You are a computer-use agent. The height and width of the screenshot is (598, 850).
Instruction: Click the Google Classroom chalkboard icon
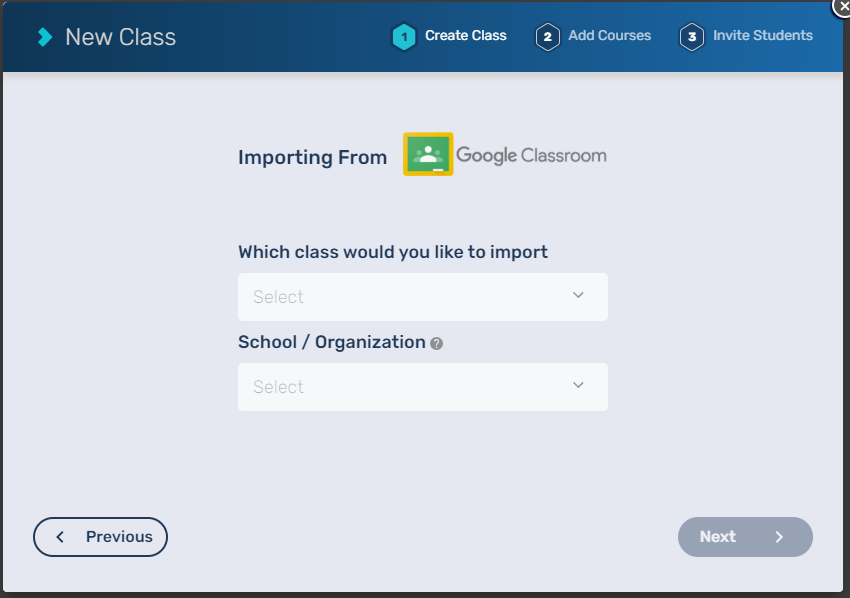[x=428, y=154]
